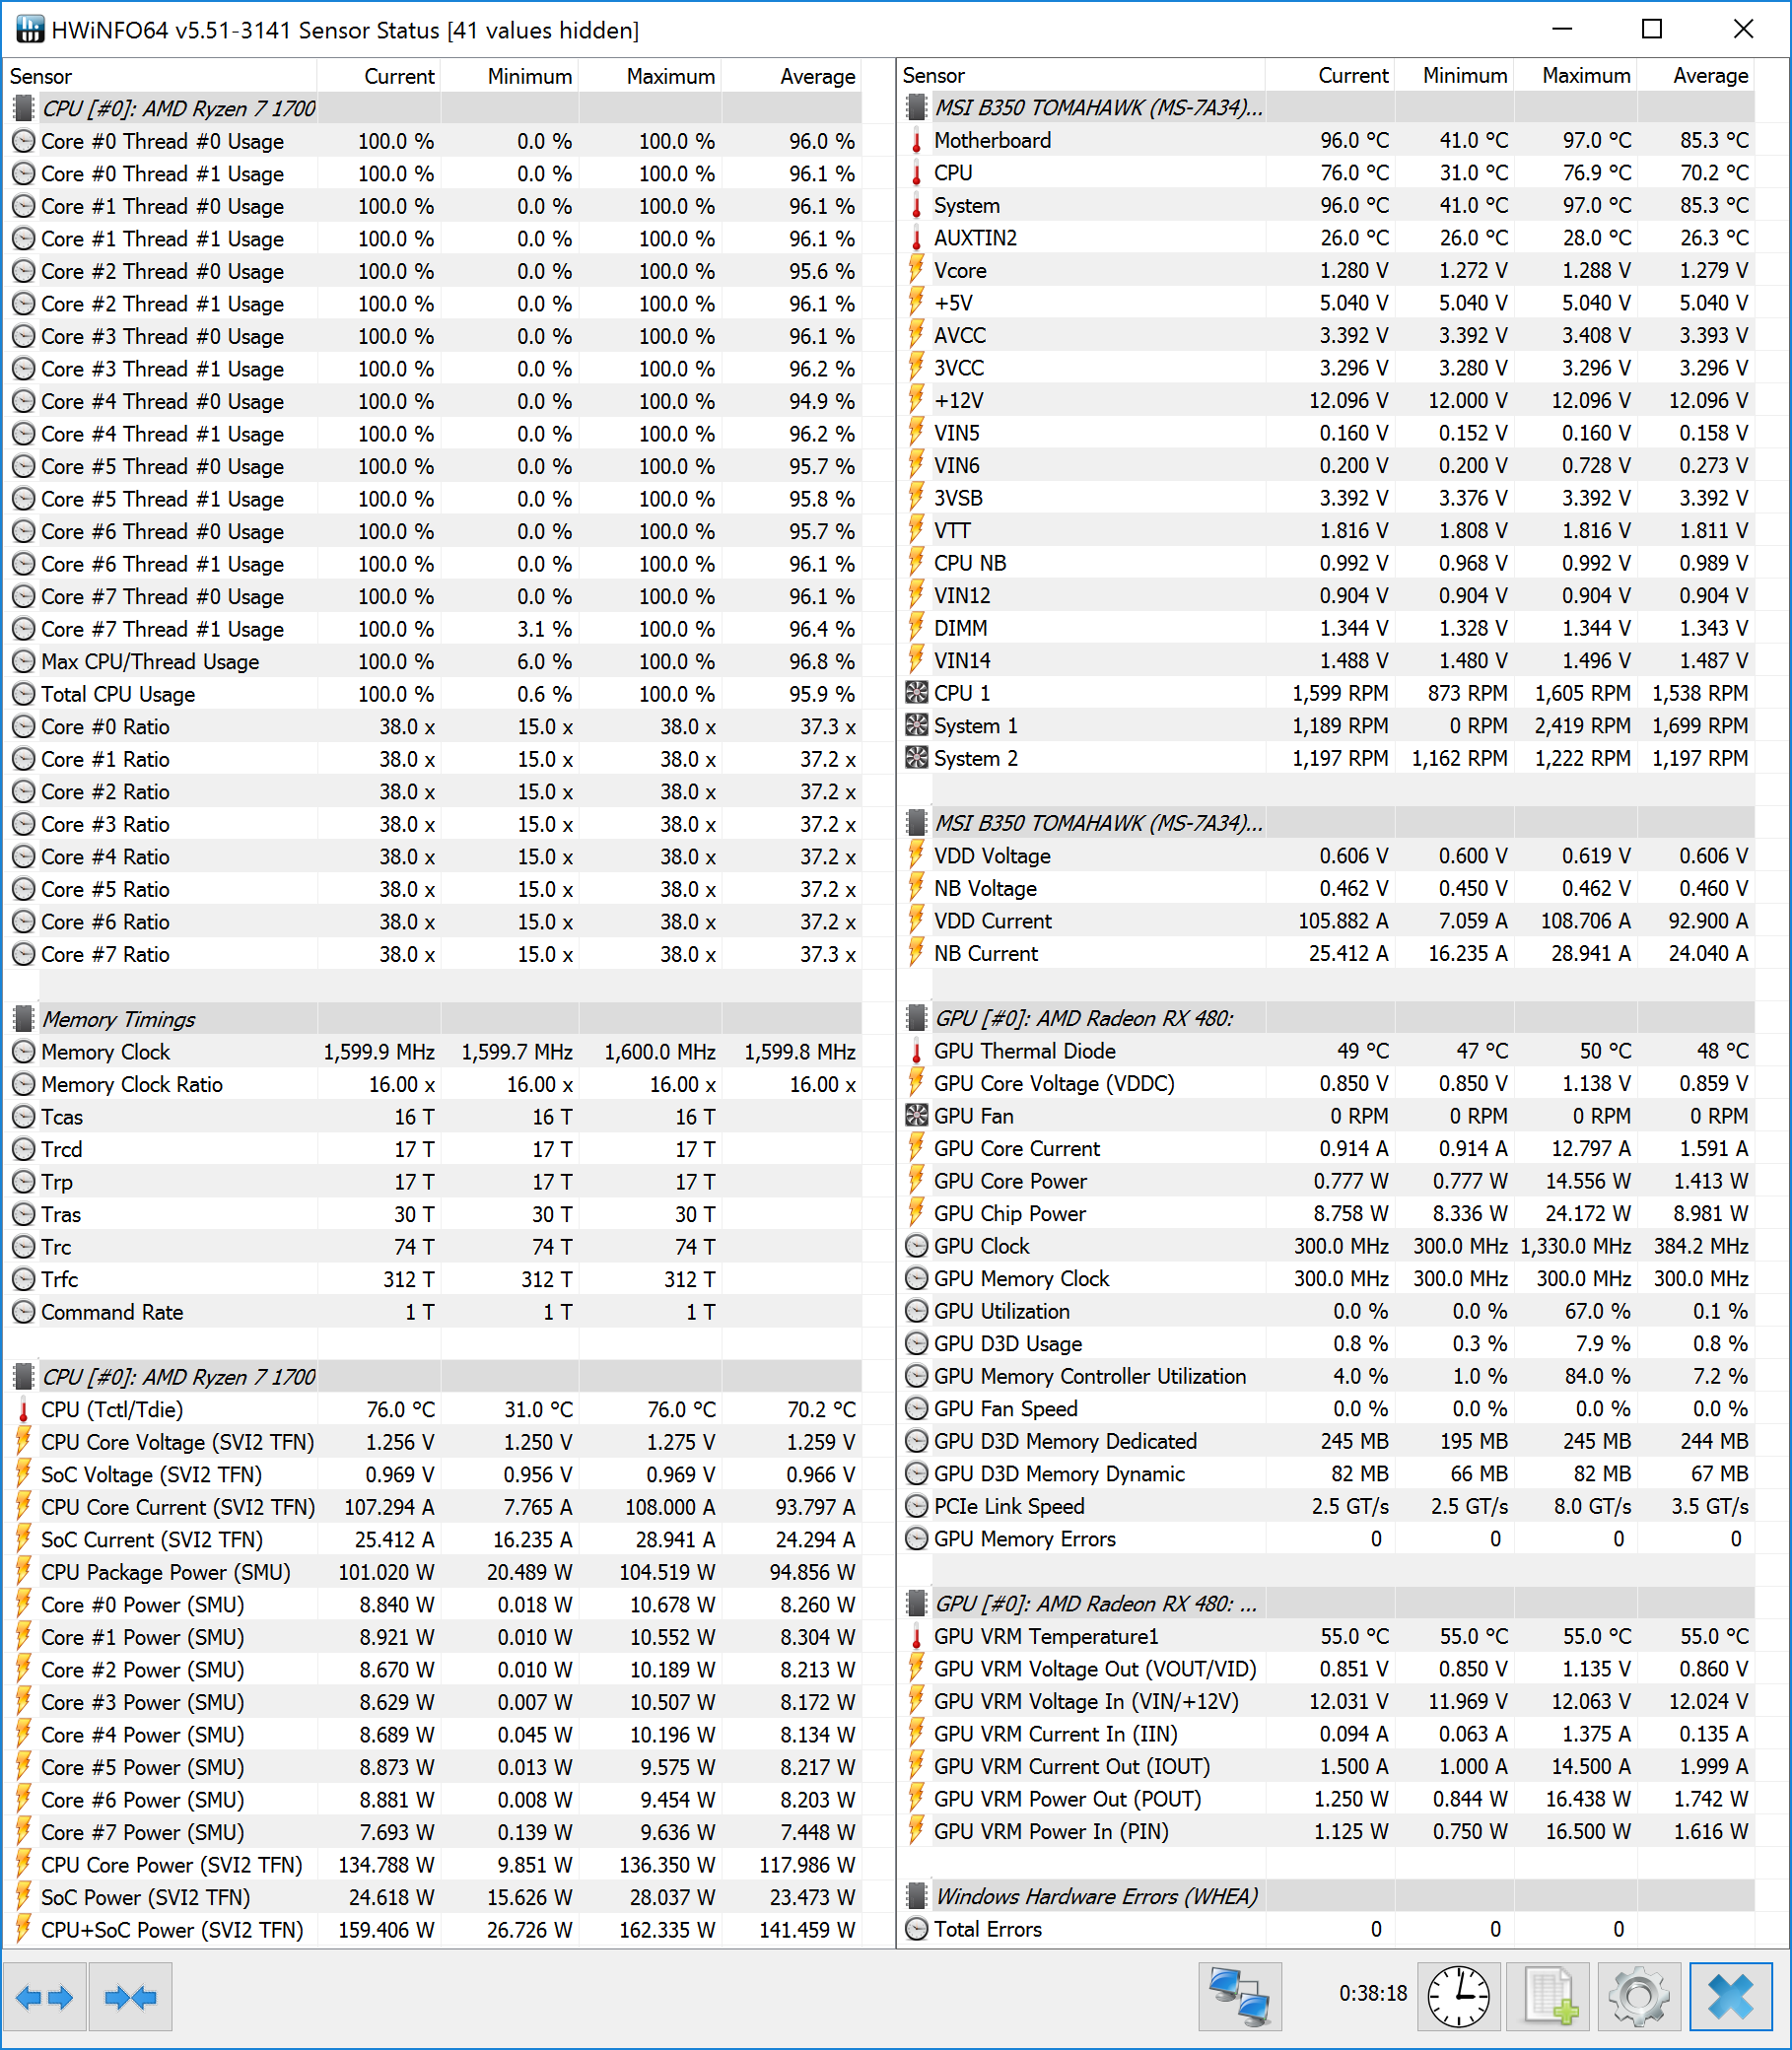This screenshot has width=1792, height=2050.
Task: Select the CPU+SoC Power (SVI2 TFN) row
Action: point(434,1930)
